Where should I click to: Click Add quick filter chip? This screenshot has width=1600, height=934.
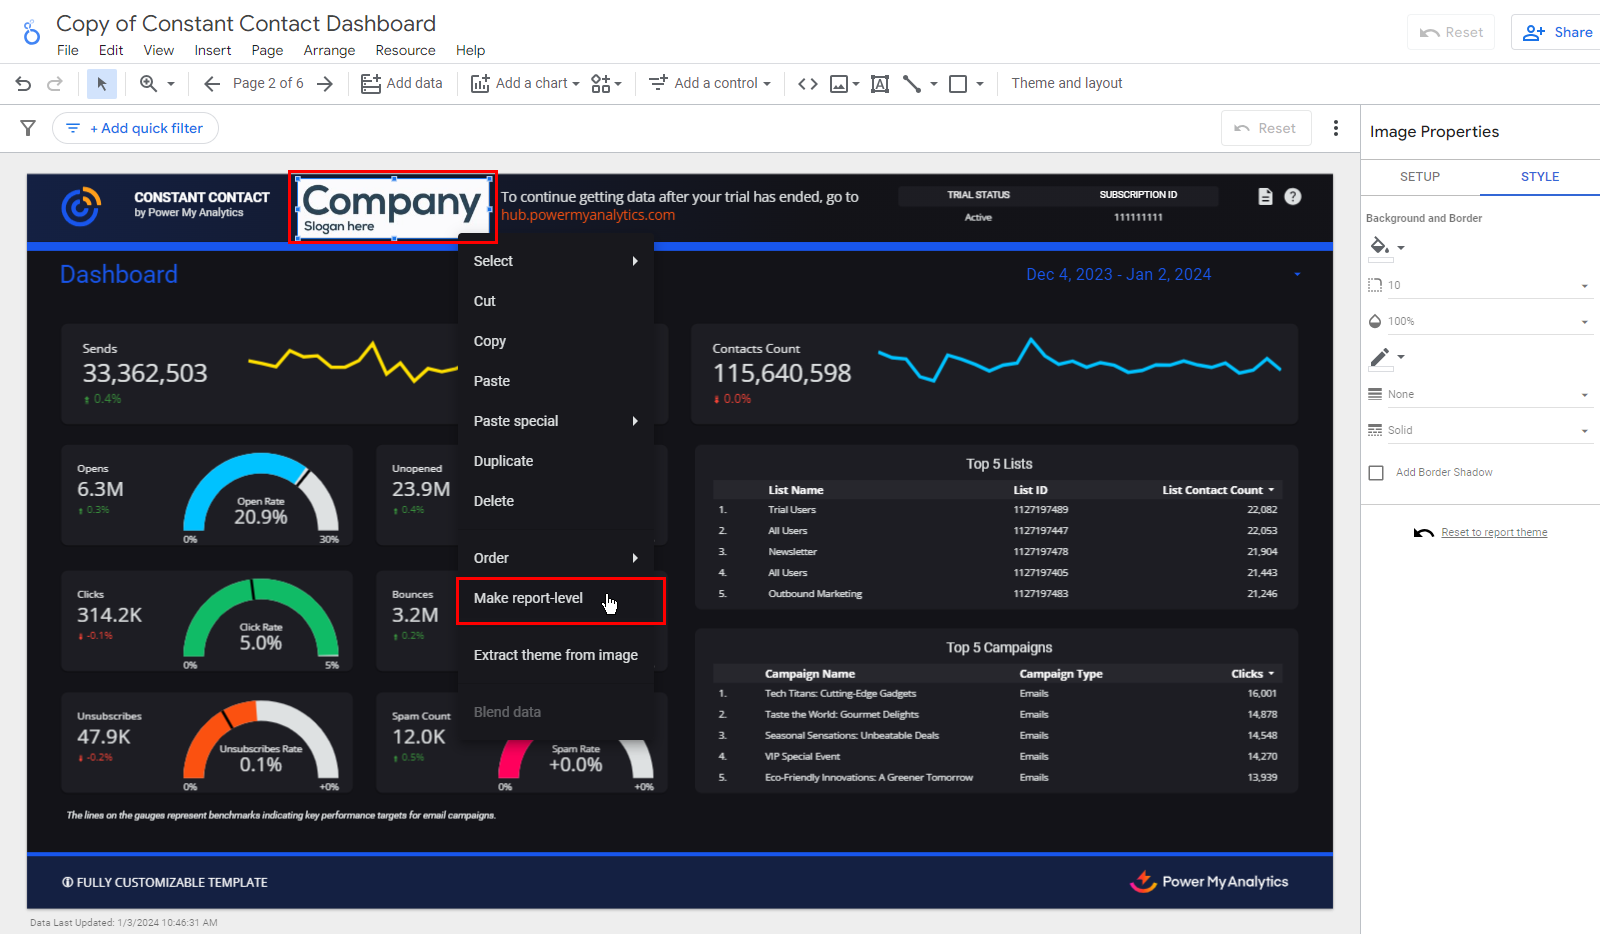point(136,128)
